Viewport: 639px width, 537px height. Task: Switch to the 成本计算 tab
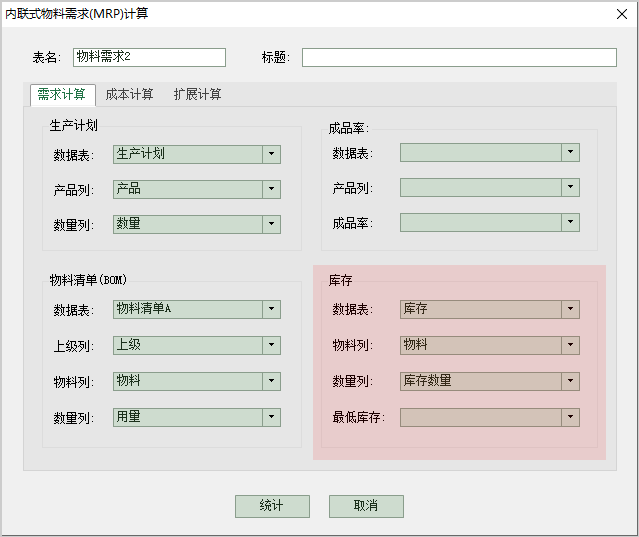pos(130,95)
